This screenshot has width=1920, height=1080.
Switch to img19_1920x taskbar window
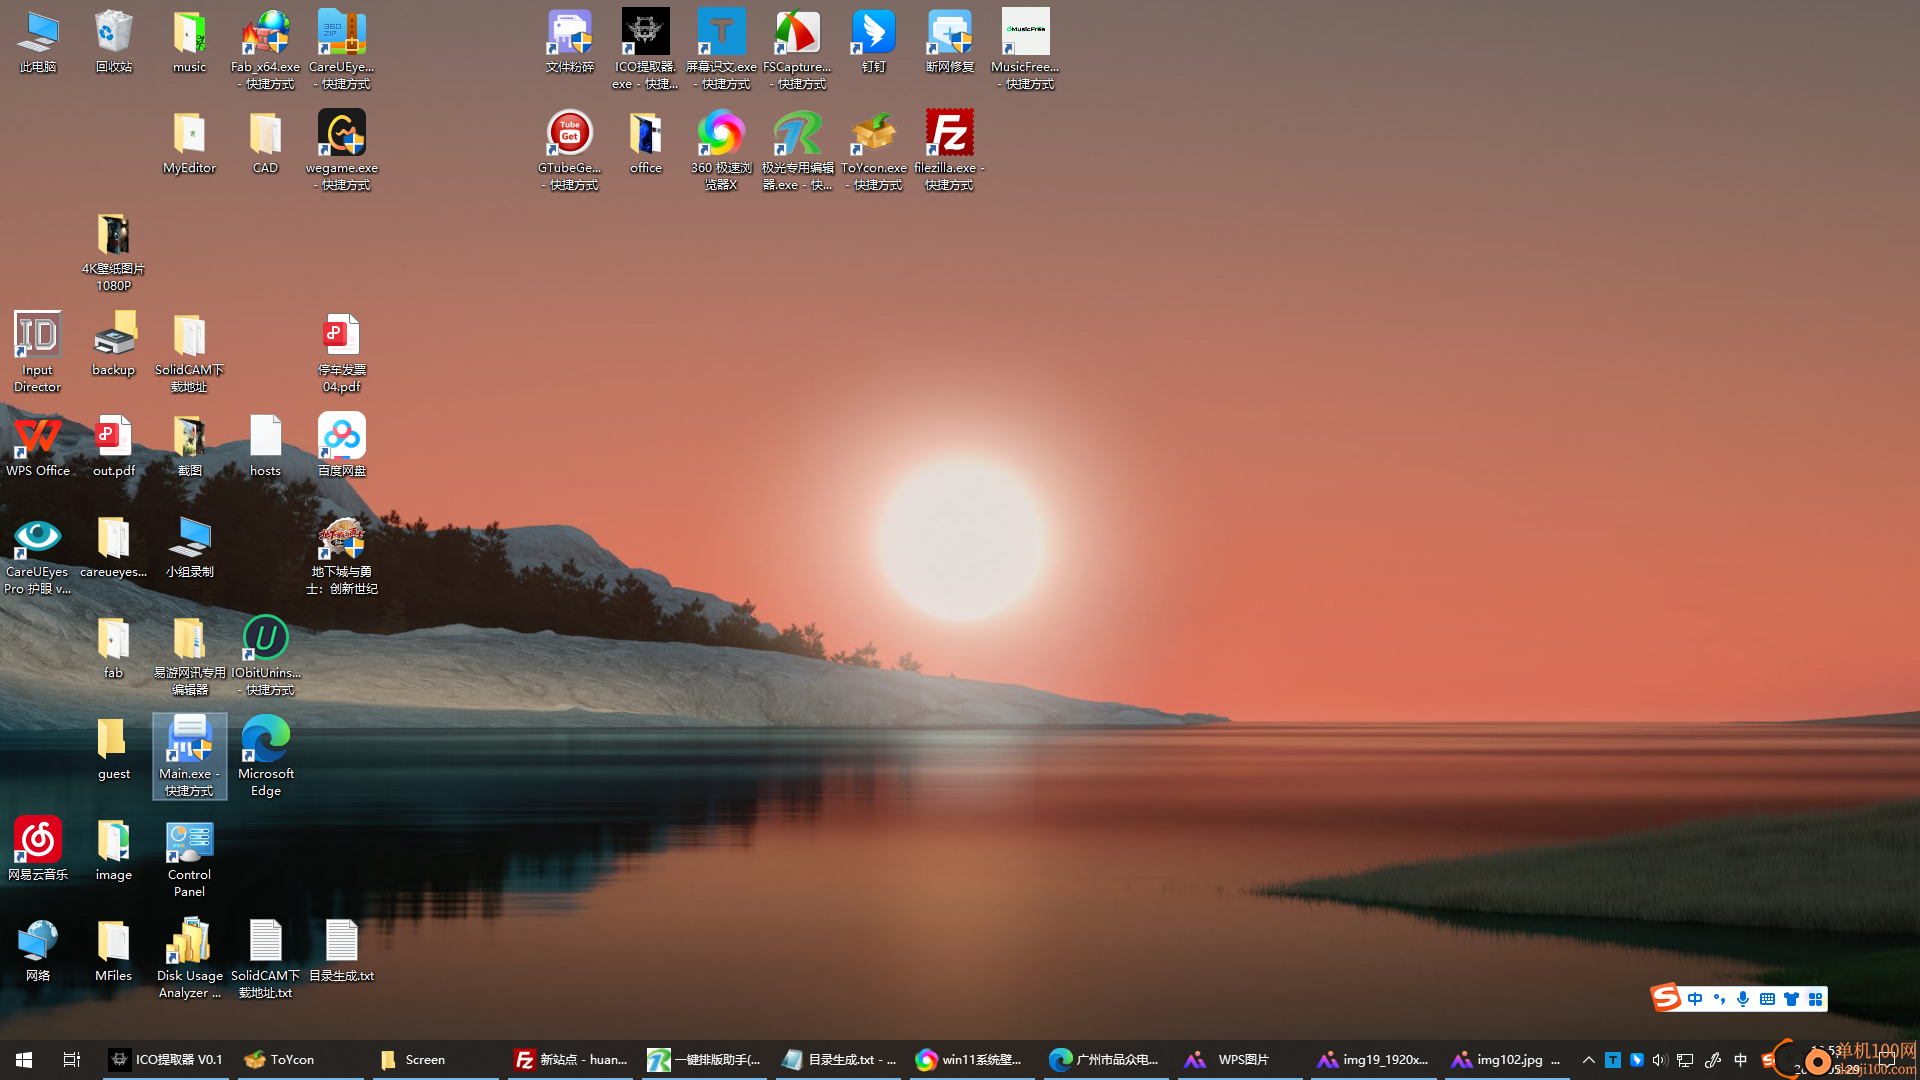pyautogui.click(x=1374, y=1059)
